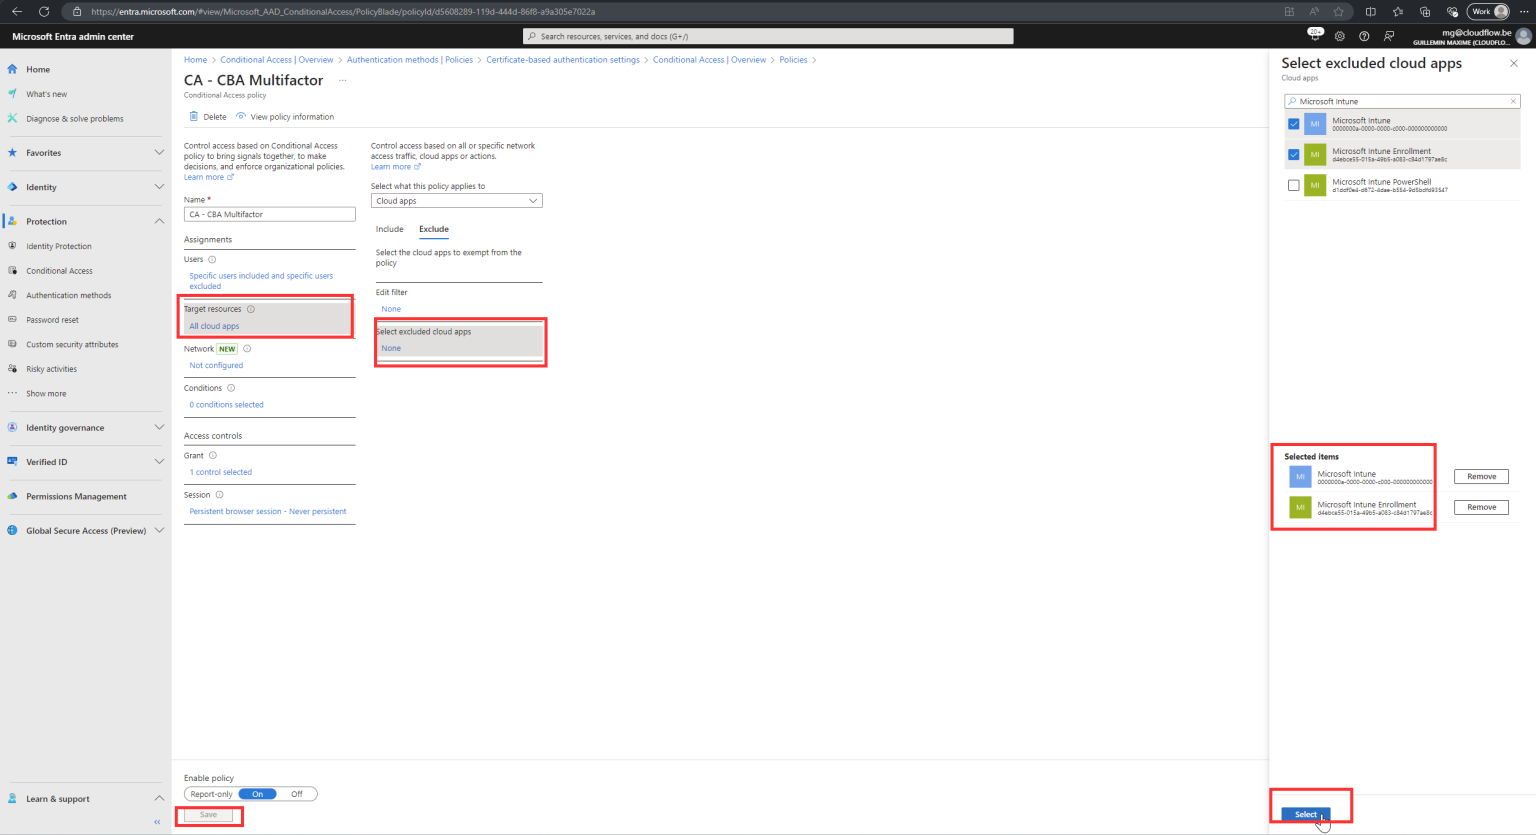Remove Microsoft Intune Enrollment from selected items
Viewport: 1536px width, 835px height.
(1481, 507)
